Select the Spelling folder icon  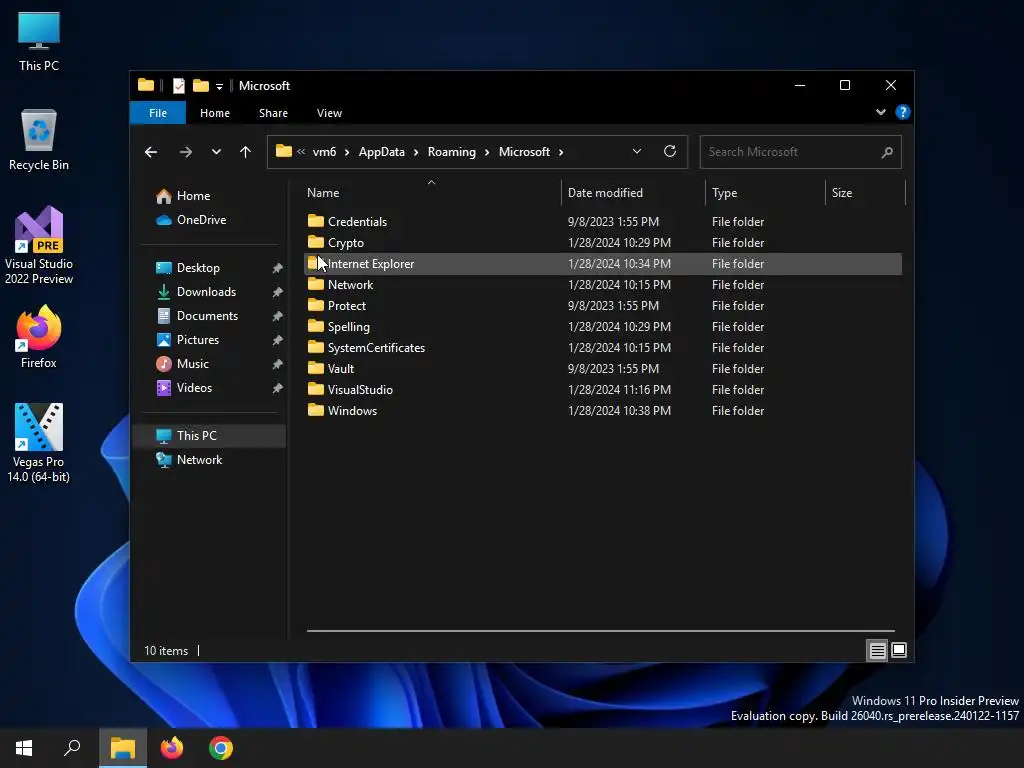[x=316, y=327]
